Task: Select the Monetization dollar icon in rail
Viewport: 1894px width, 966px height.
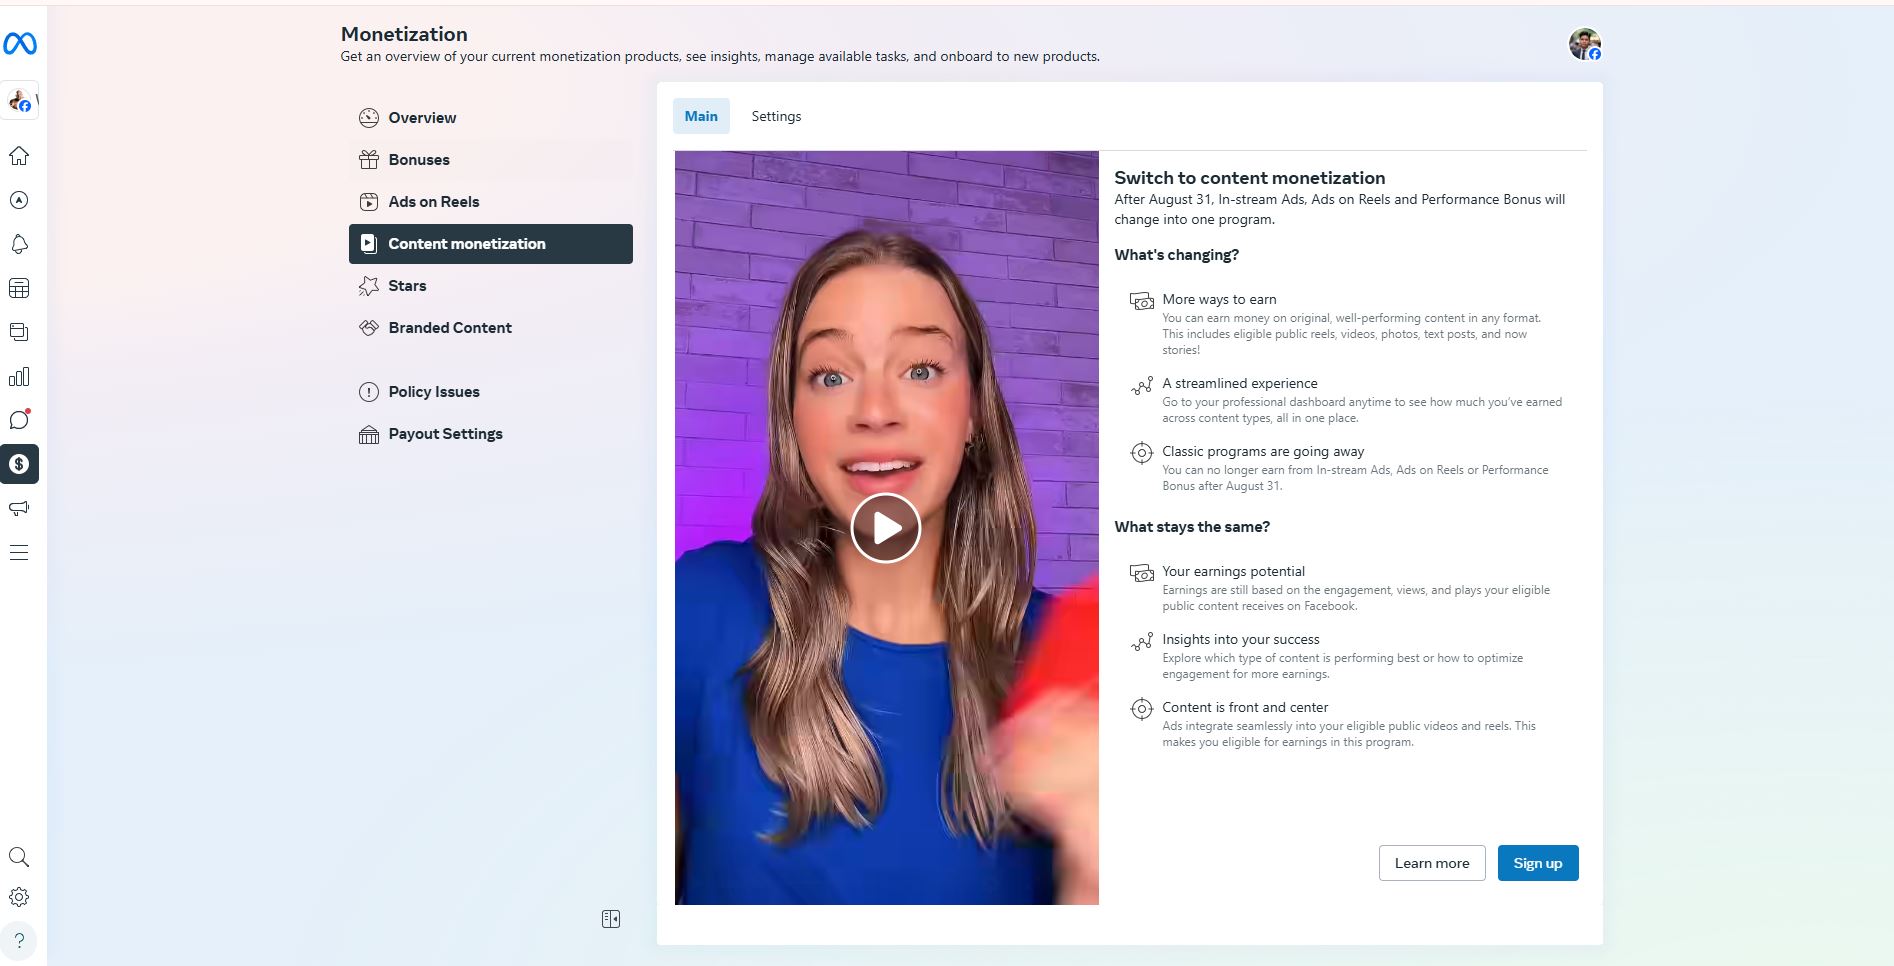Action: [19, 464]
